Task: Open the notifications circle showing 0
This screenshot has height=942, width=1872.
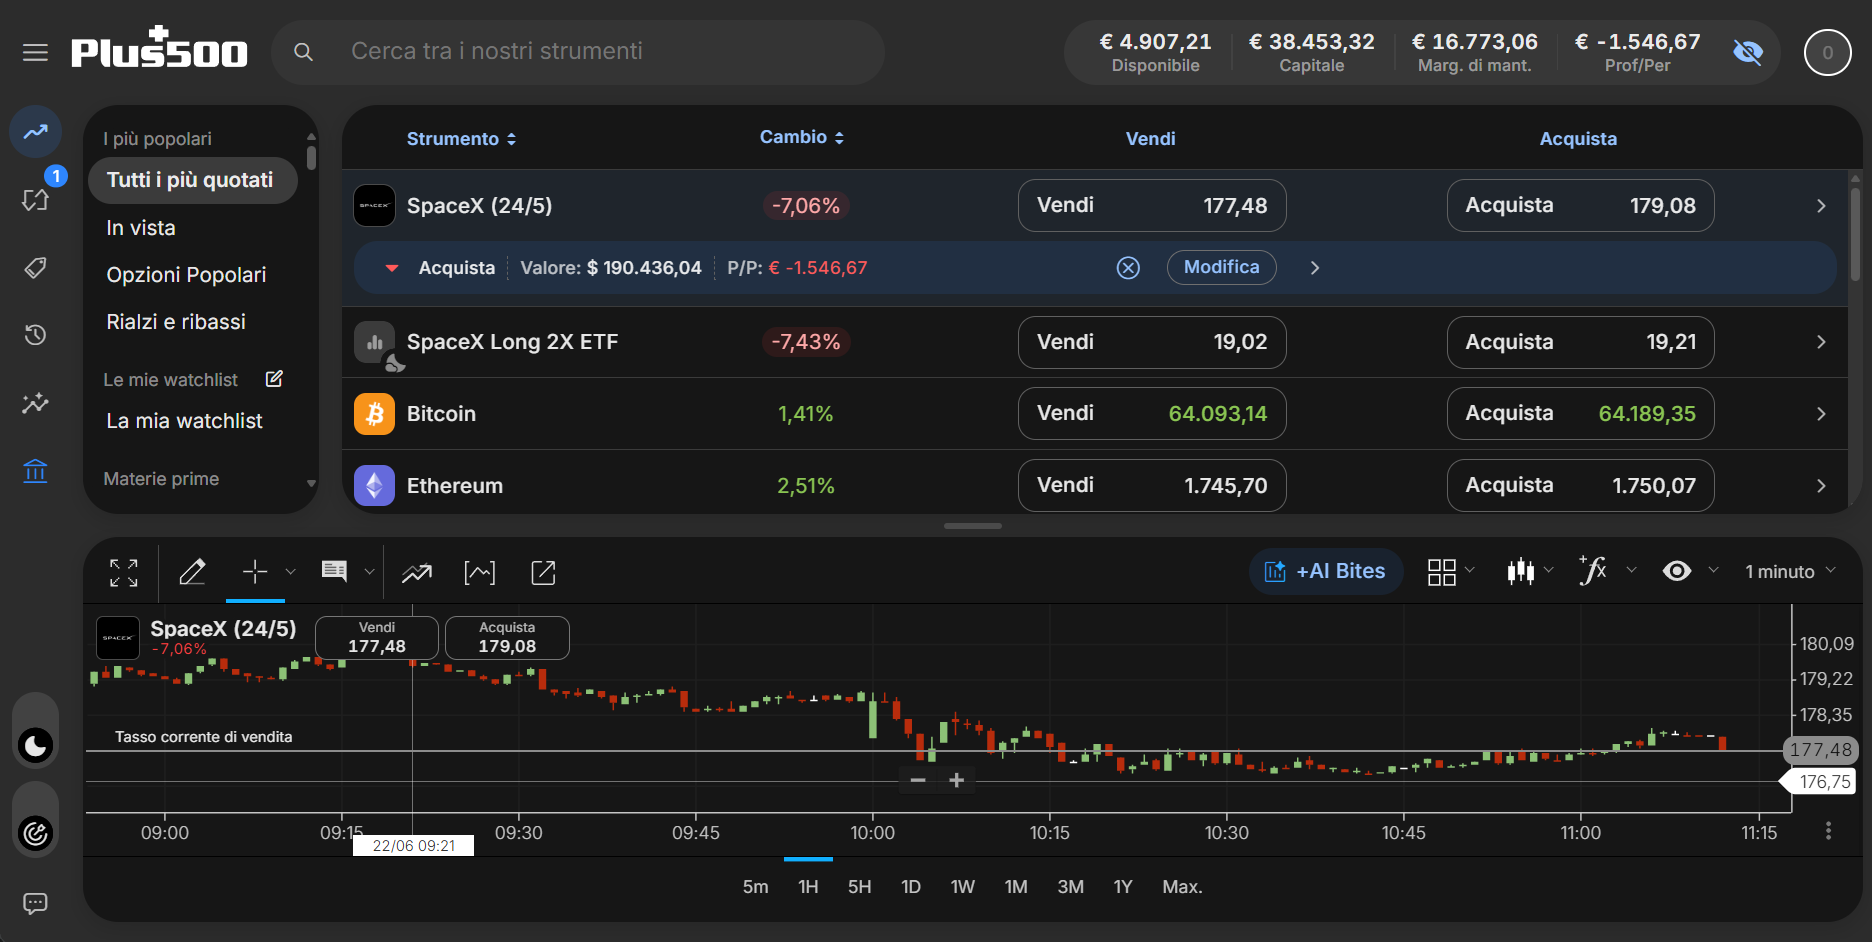Action: coord(1828,52)
